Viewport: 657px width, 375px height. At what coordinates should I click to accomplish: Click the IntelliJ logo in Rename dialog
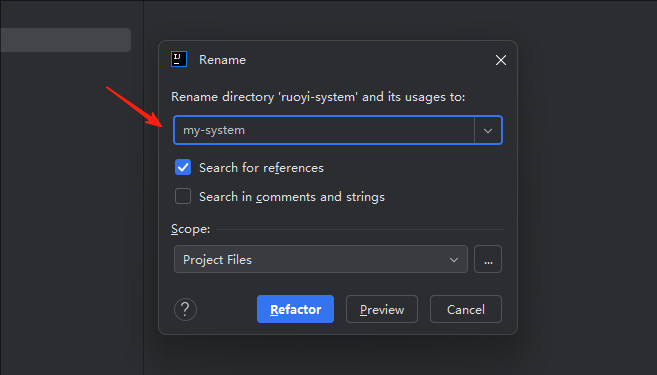179,59
